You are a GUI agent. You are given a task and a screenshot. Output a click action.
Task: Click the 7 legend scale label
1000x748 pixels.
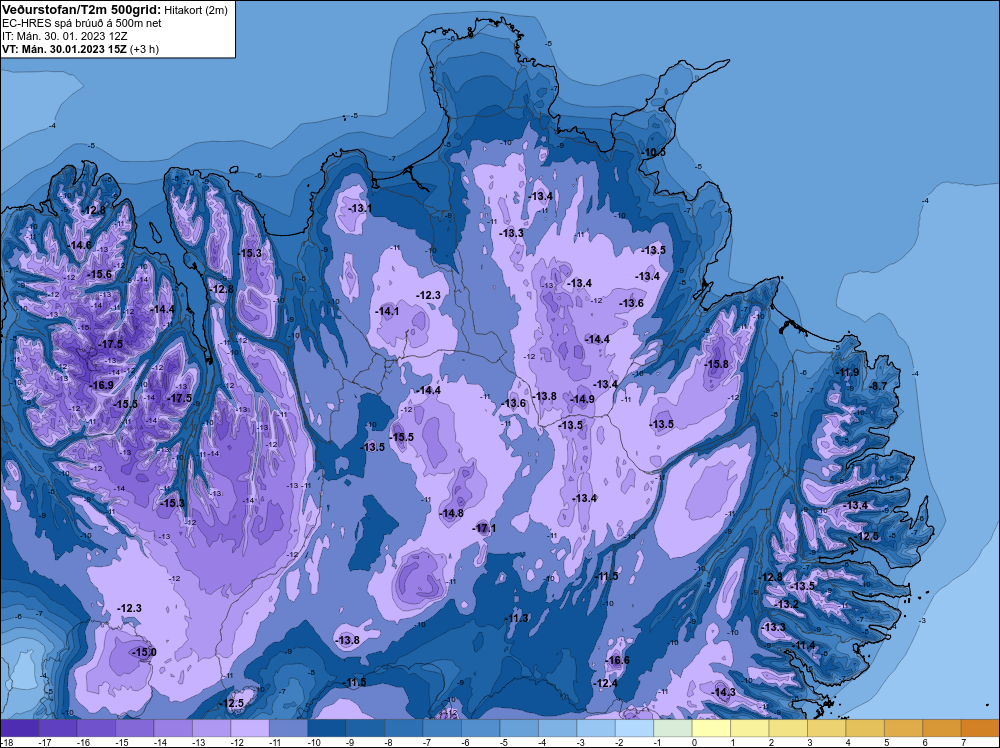coord(963,742)
